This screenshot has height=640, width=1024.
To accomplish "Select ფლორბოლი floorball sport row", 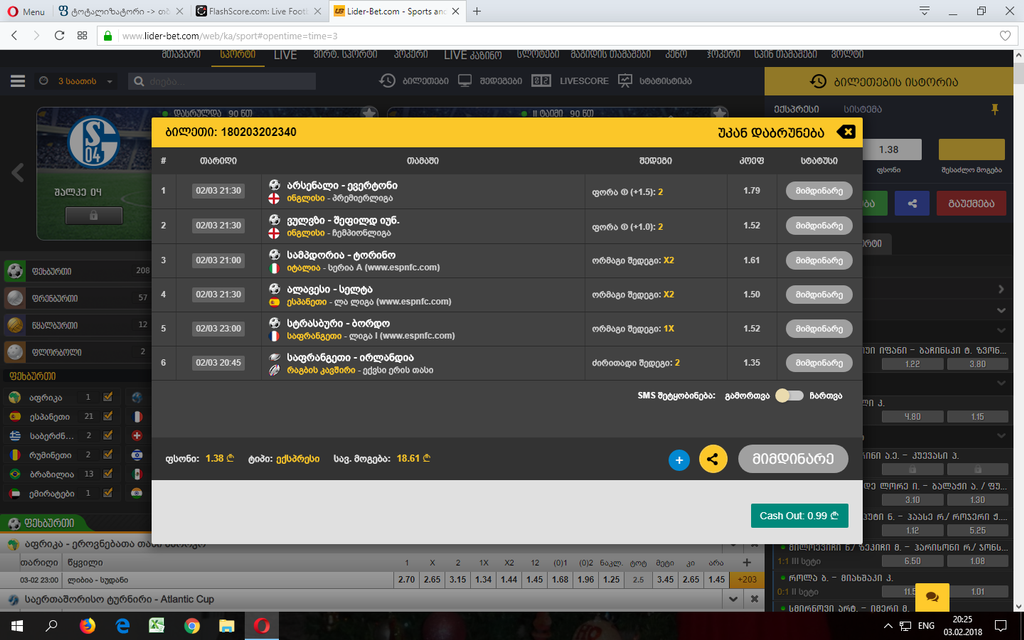I will point(77,351).
